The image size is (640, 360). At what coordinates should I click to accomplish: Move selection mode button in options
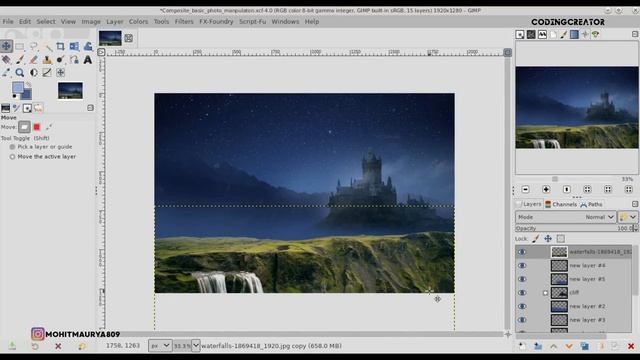(x=37, y=127)
